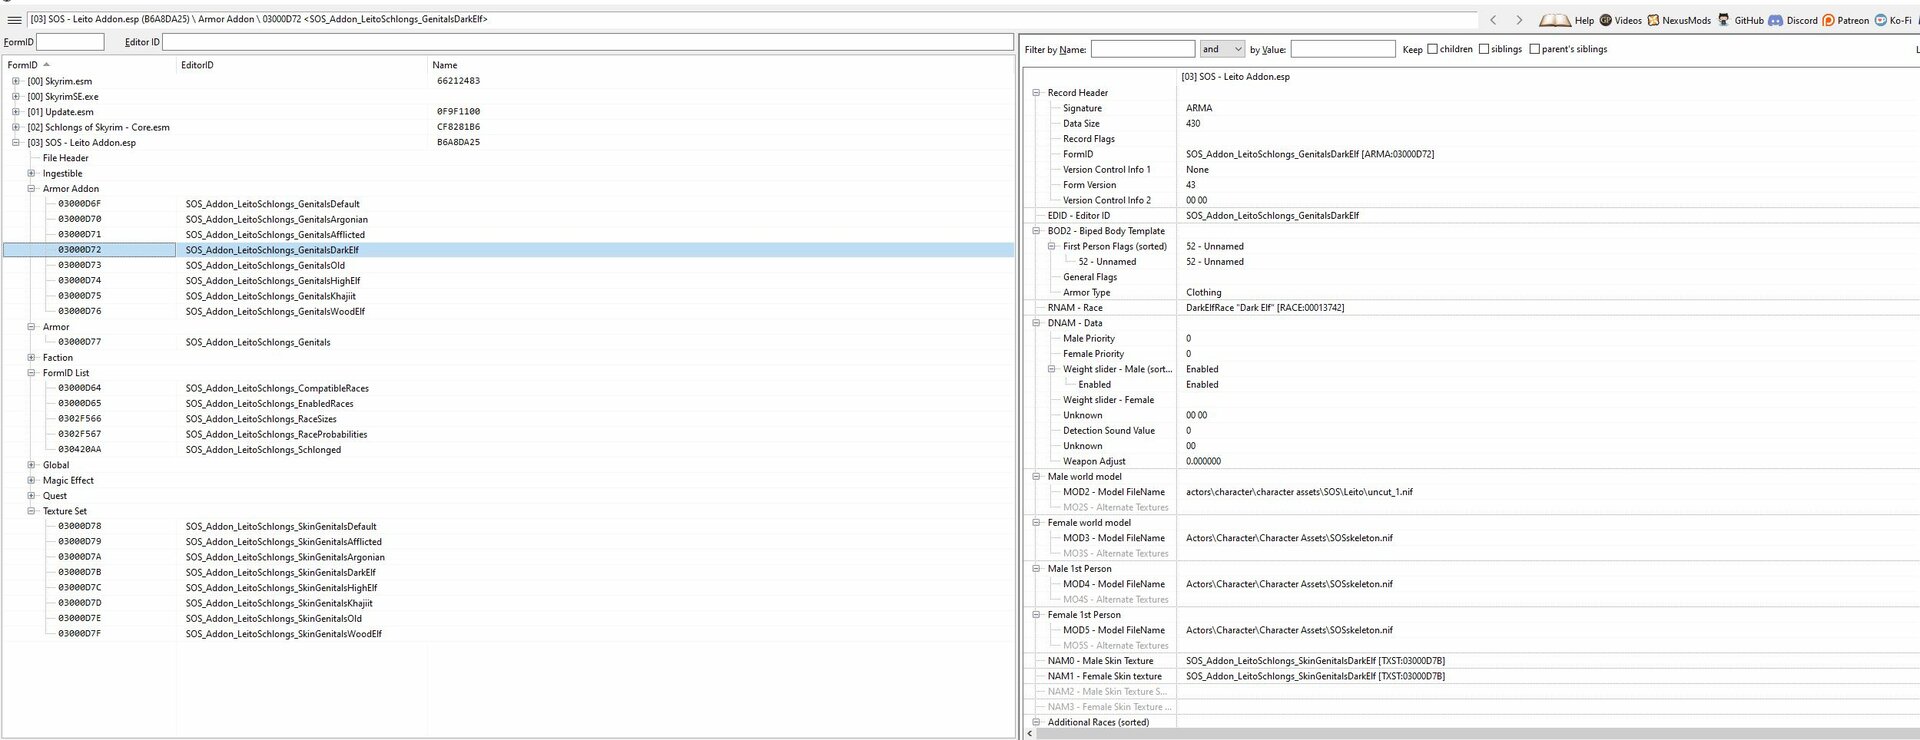Enable the Keep children checkbox
This screenshot has height=740, width=1920.
[1432, 49]
